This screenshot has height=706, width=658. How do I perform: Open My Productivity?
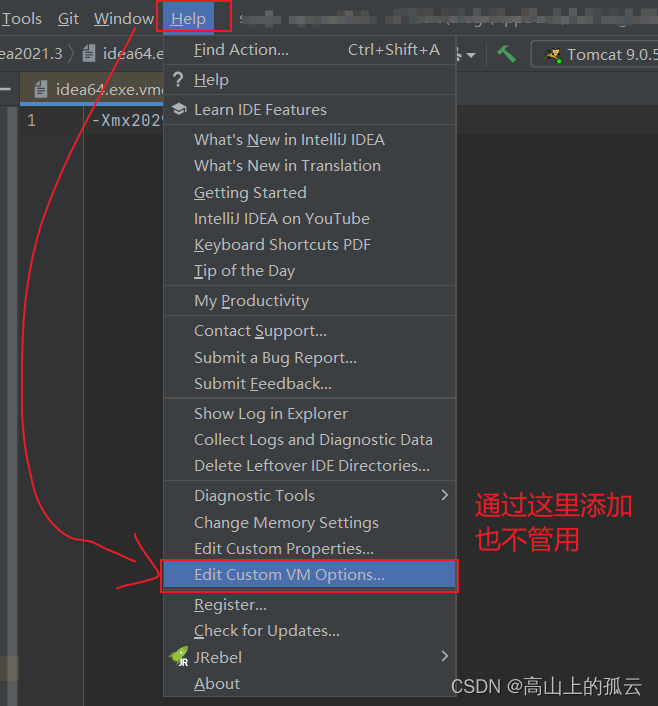pos(309,301)
